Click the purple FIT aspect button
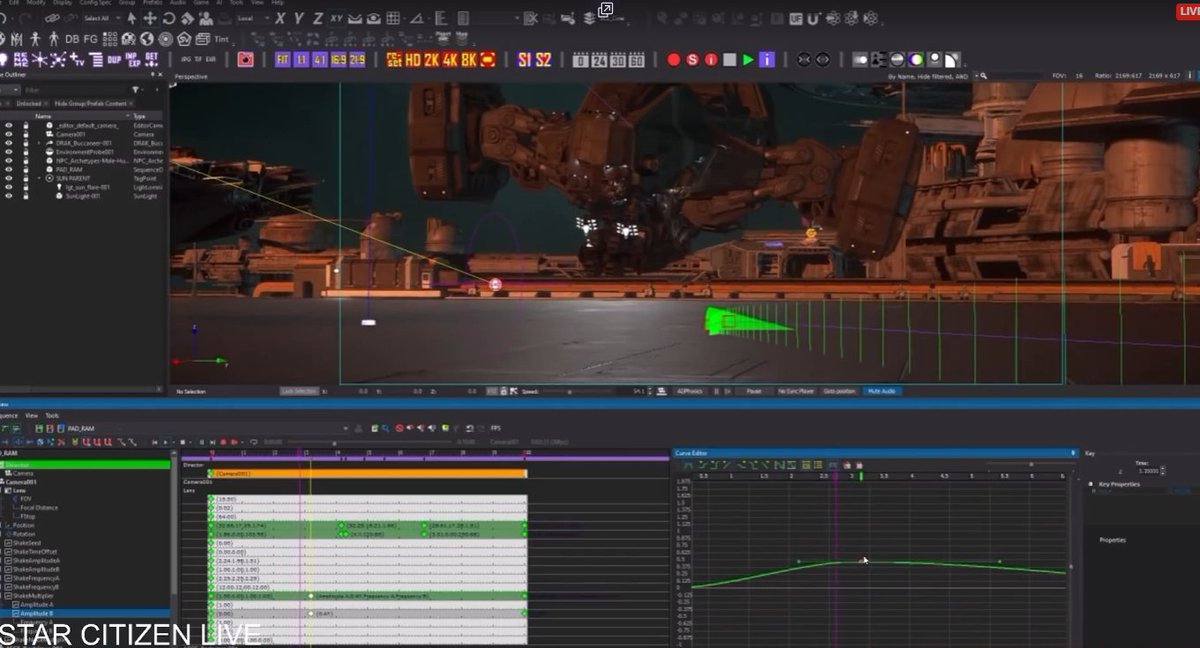 coord(283,60)
